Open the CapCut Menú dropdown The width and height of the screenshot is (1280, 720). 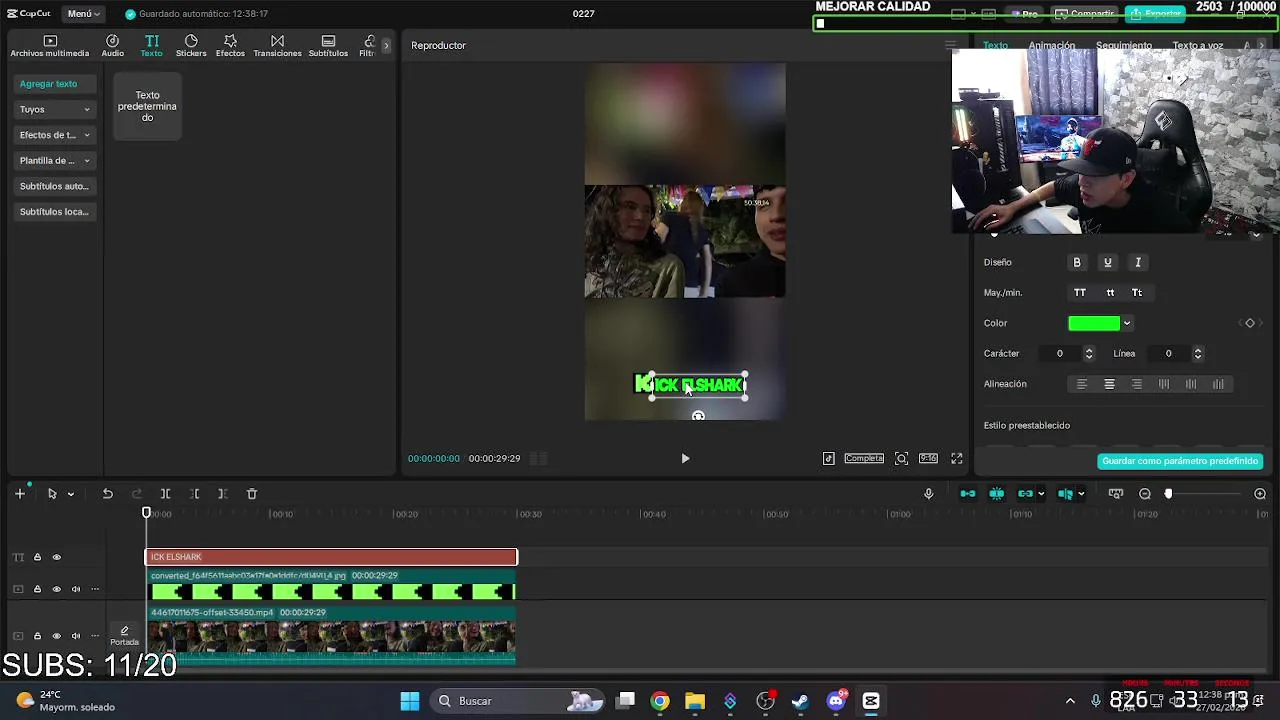click(84, 14)
